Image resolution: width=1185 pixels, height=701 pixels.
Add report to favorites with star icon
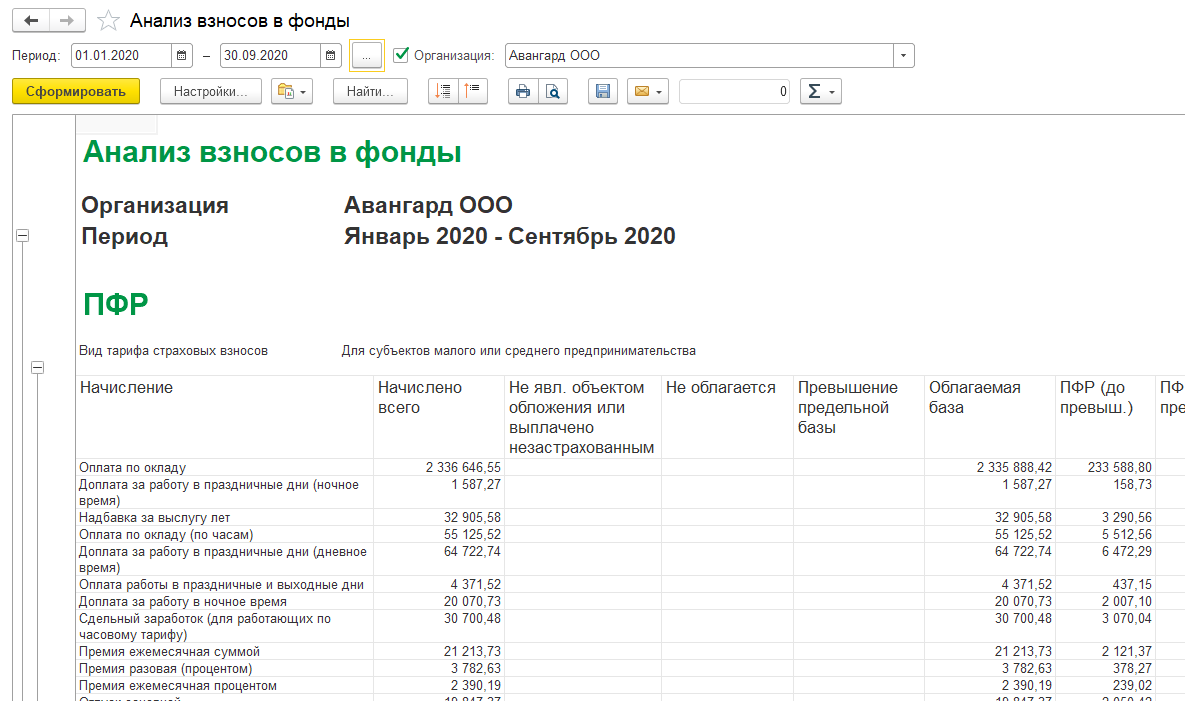point(109,20)
